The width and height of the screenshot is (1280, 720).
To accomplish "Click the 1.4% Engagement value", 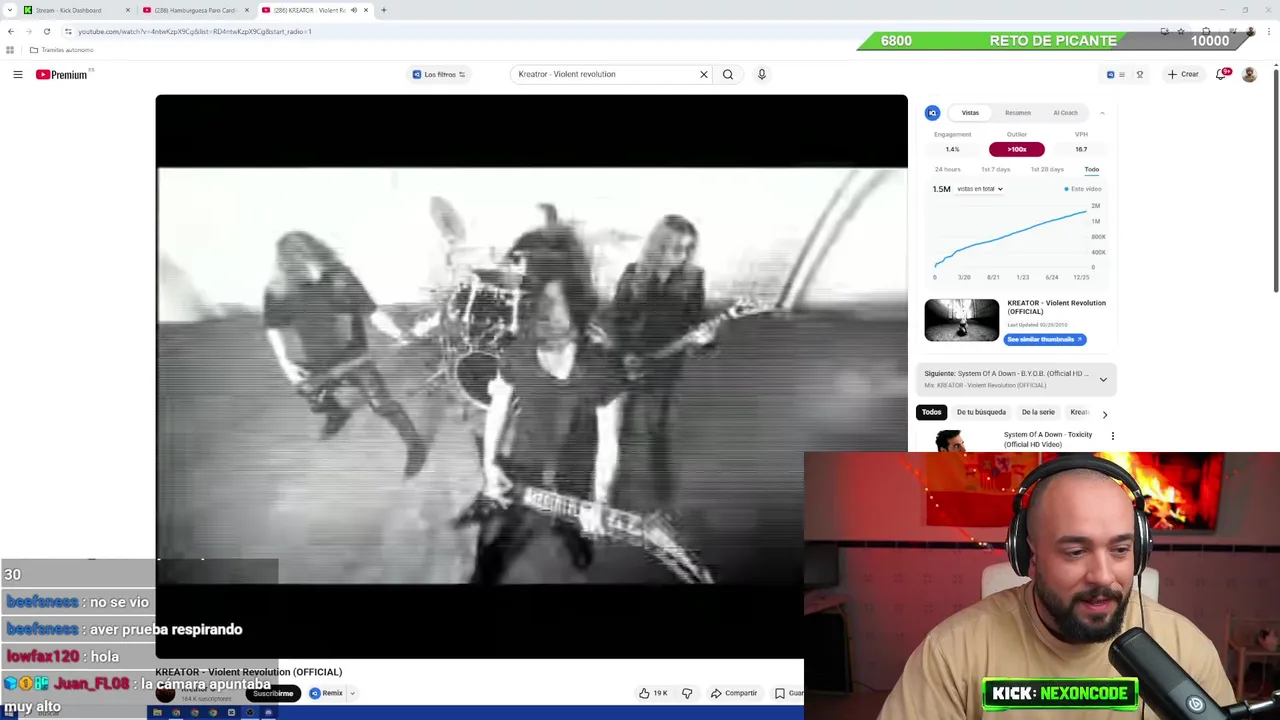I will pyautogui.click(x=952, y=149).
